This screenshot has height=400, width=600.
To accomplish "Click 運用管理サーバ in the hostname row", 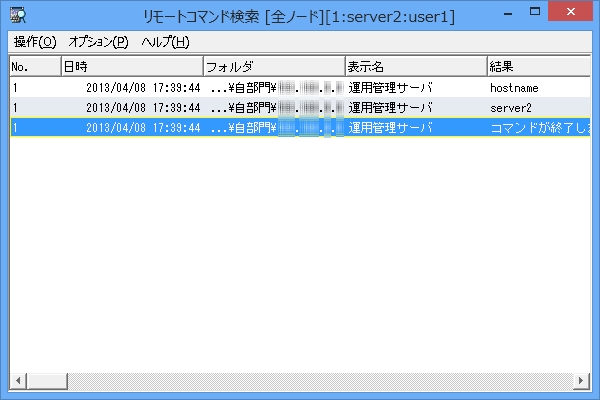I will pyautogui.click(x=390, y=88).
